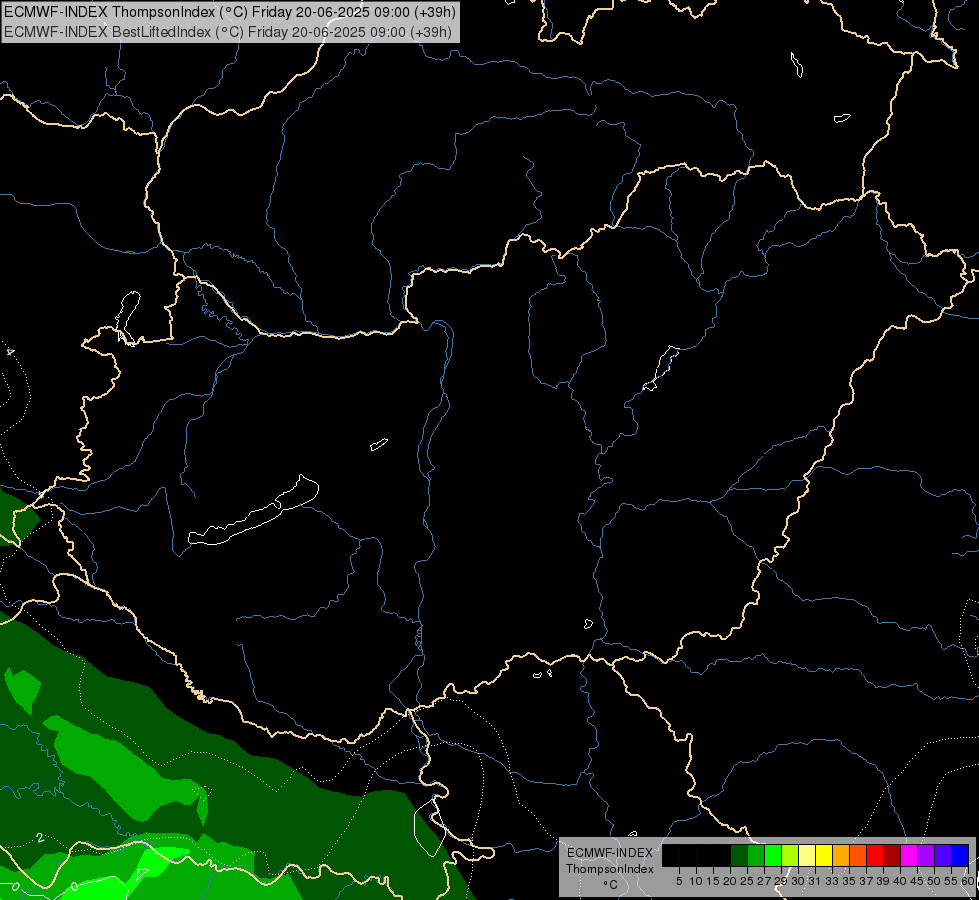Select the blue 55-60 legend swatch
This screenshot has height=900, width=979.
[960, 855]
